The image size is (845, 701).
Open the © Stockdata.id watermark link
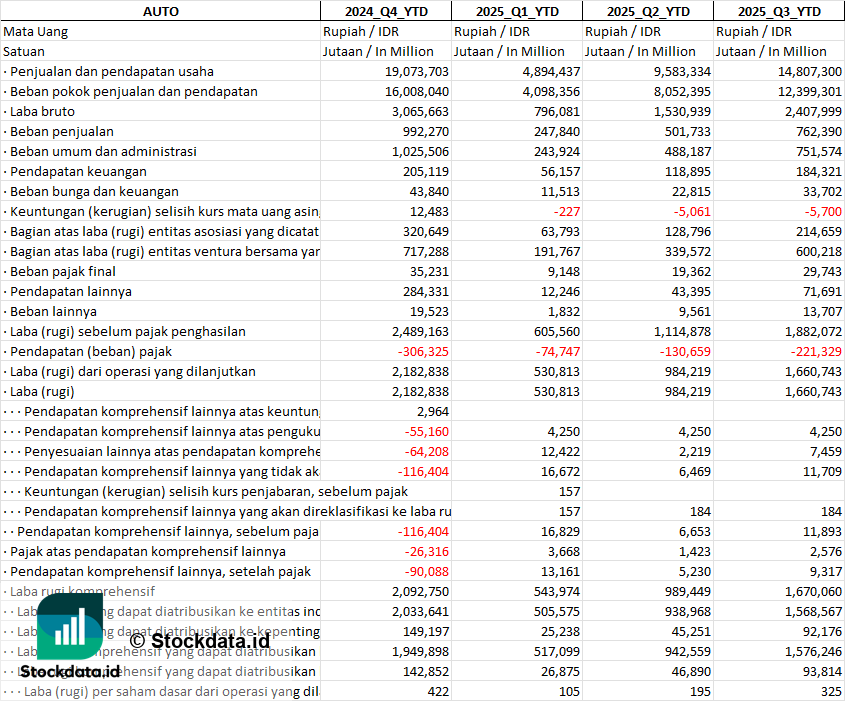pos(199,640)
